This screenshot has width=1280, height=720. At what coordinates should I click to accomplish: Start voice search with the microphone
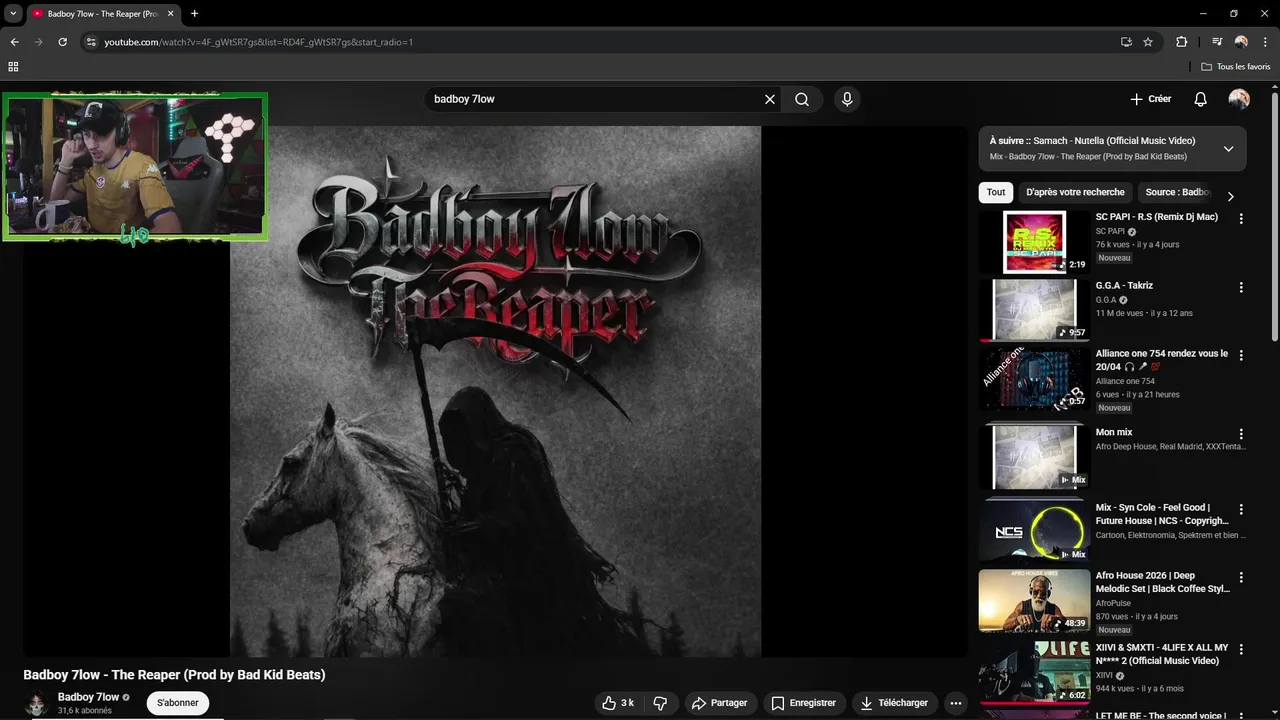click(x=847, y=99)
